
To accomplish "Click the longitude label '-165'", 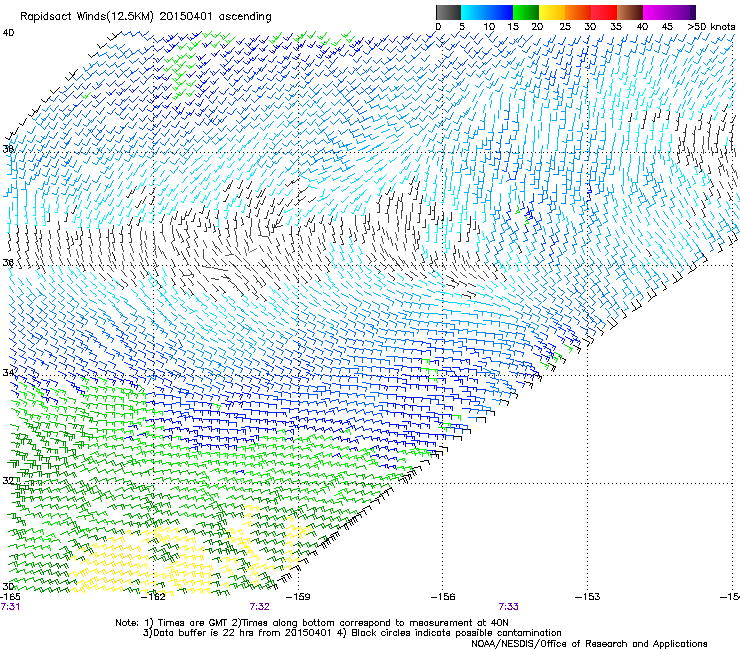I will tap(10, 597).
